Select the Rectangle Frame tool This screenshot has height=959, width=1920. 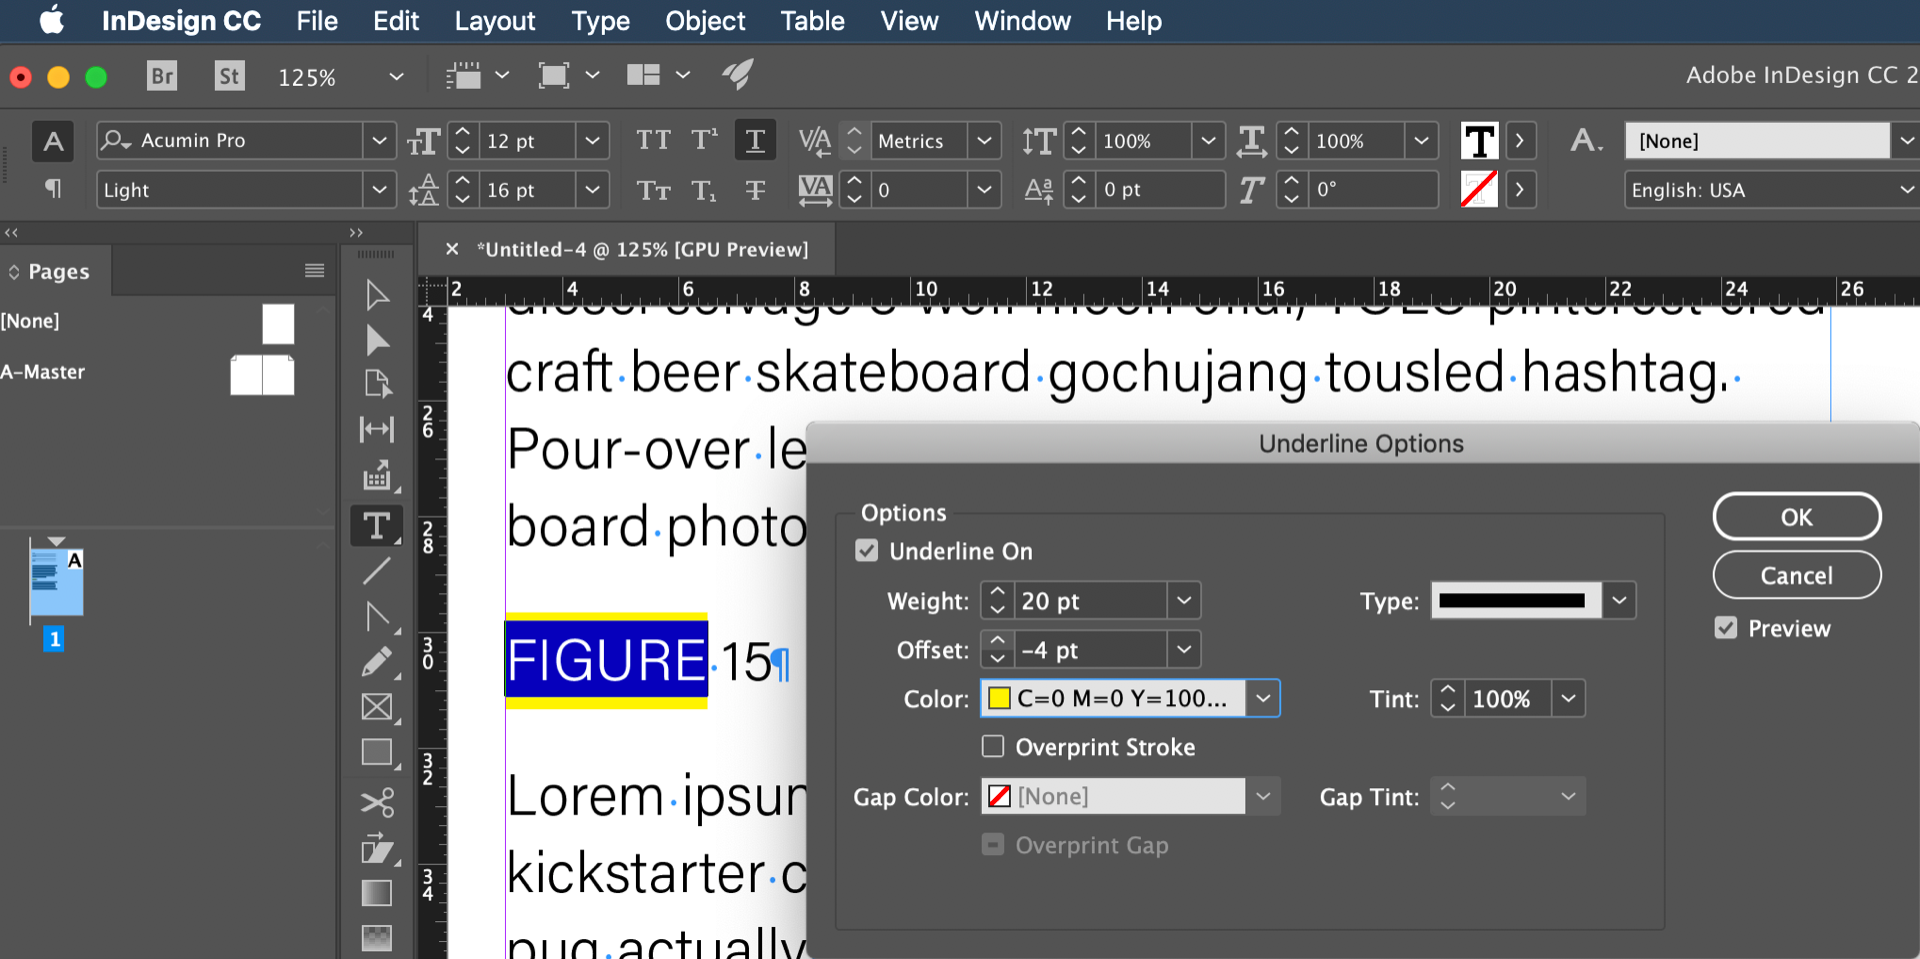point(377,707)
